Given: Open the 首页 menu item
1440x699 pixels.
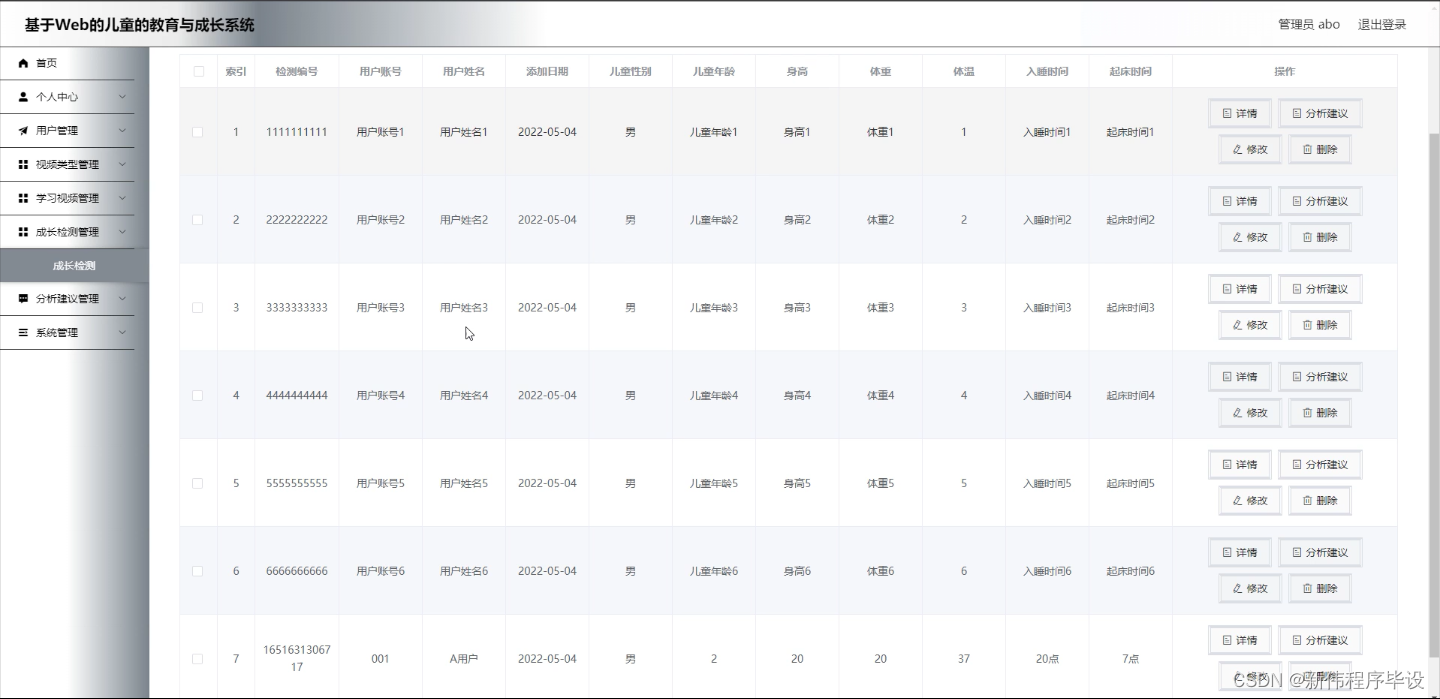Looking at the screenshot, I should [x=67, y=63].
